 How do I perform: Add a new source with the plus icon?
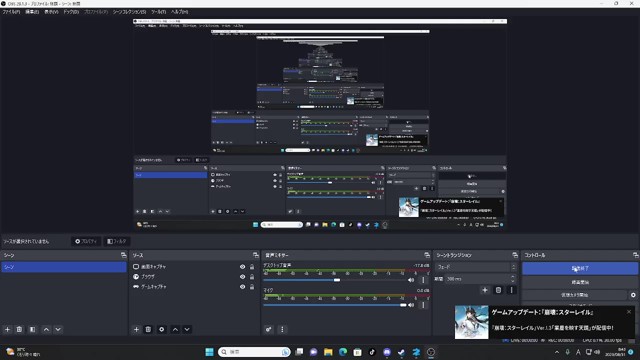[x=136, y=329]
